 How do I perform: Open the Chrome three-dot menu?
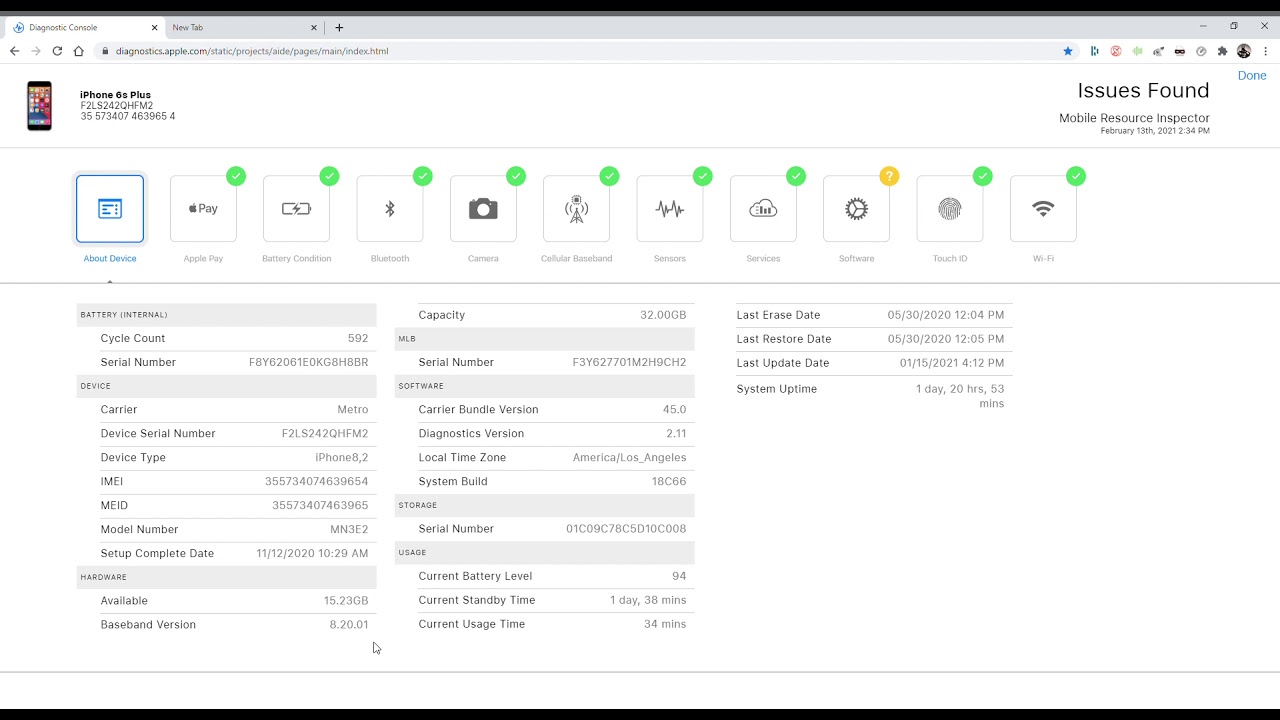[1265, 51]
